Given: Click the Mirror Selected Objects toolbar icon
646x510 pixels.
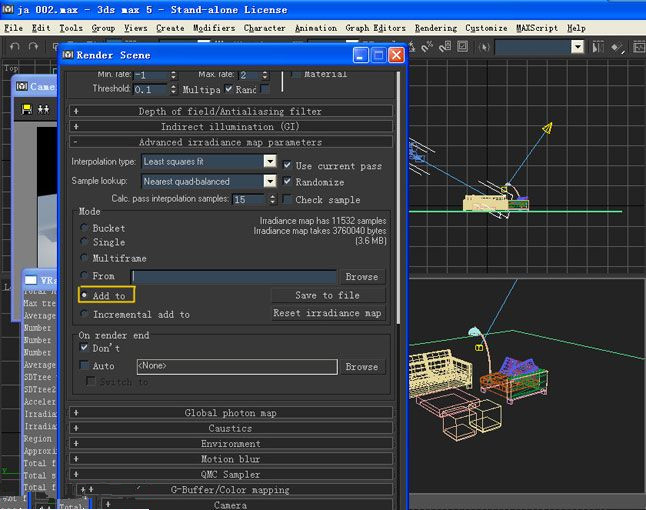Looking at the screenshot, I should click(598, 47).
